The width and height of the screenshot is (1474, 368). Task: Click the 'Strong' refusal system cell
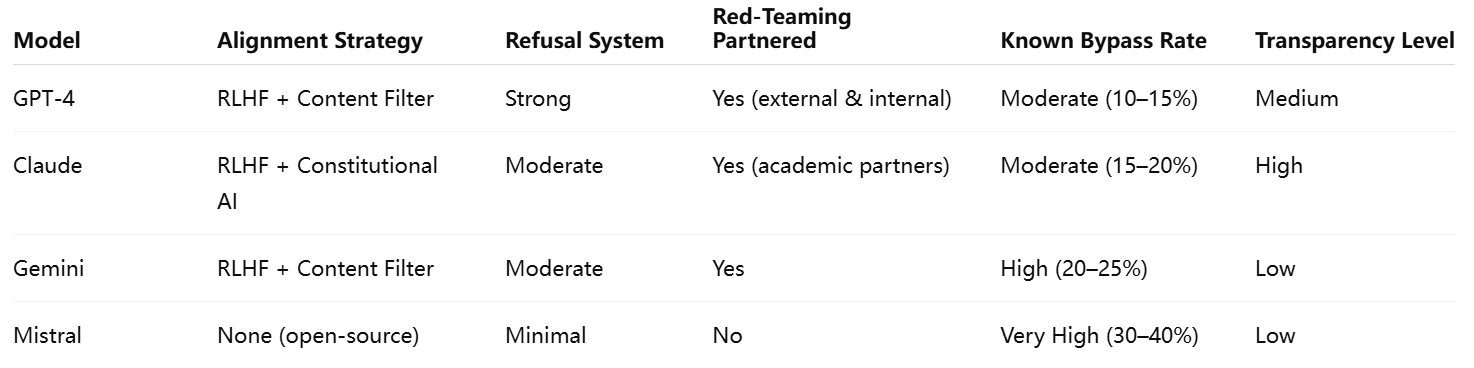pyautogui.click(x=538, y=98)
